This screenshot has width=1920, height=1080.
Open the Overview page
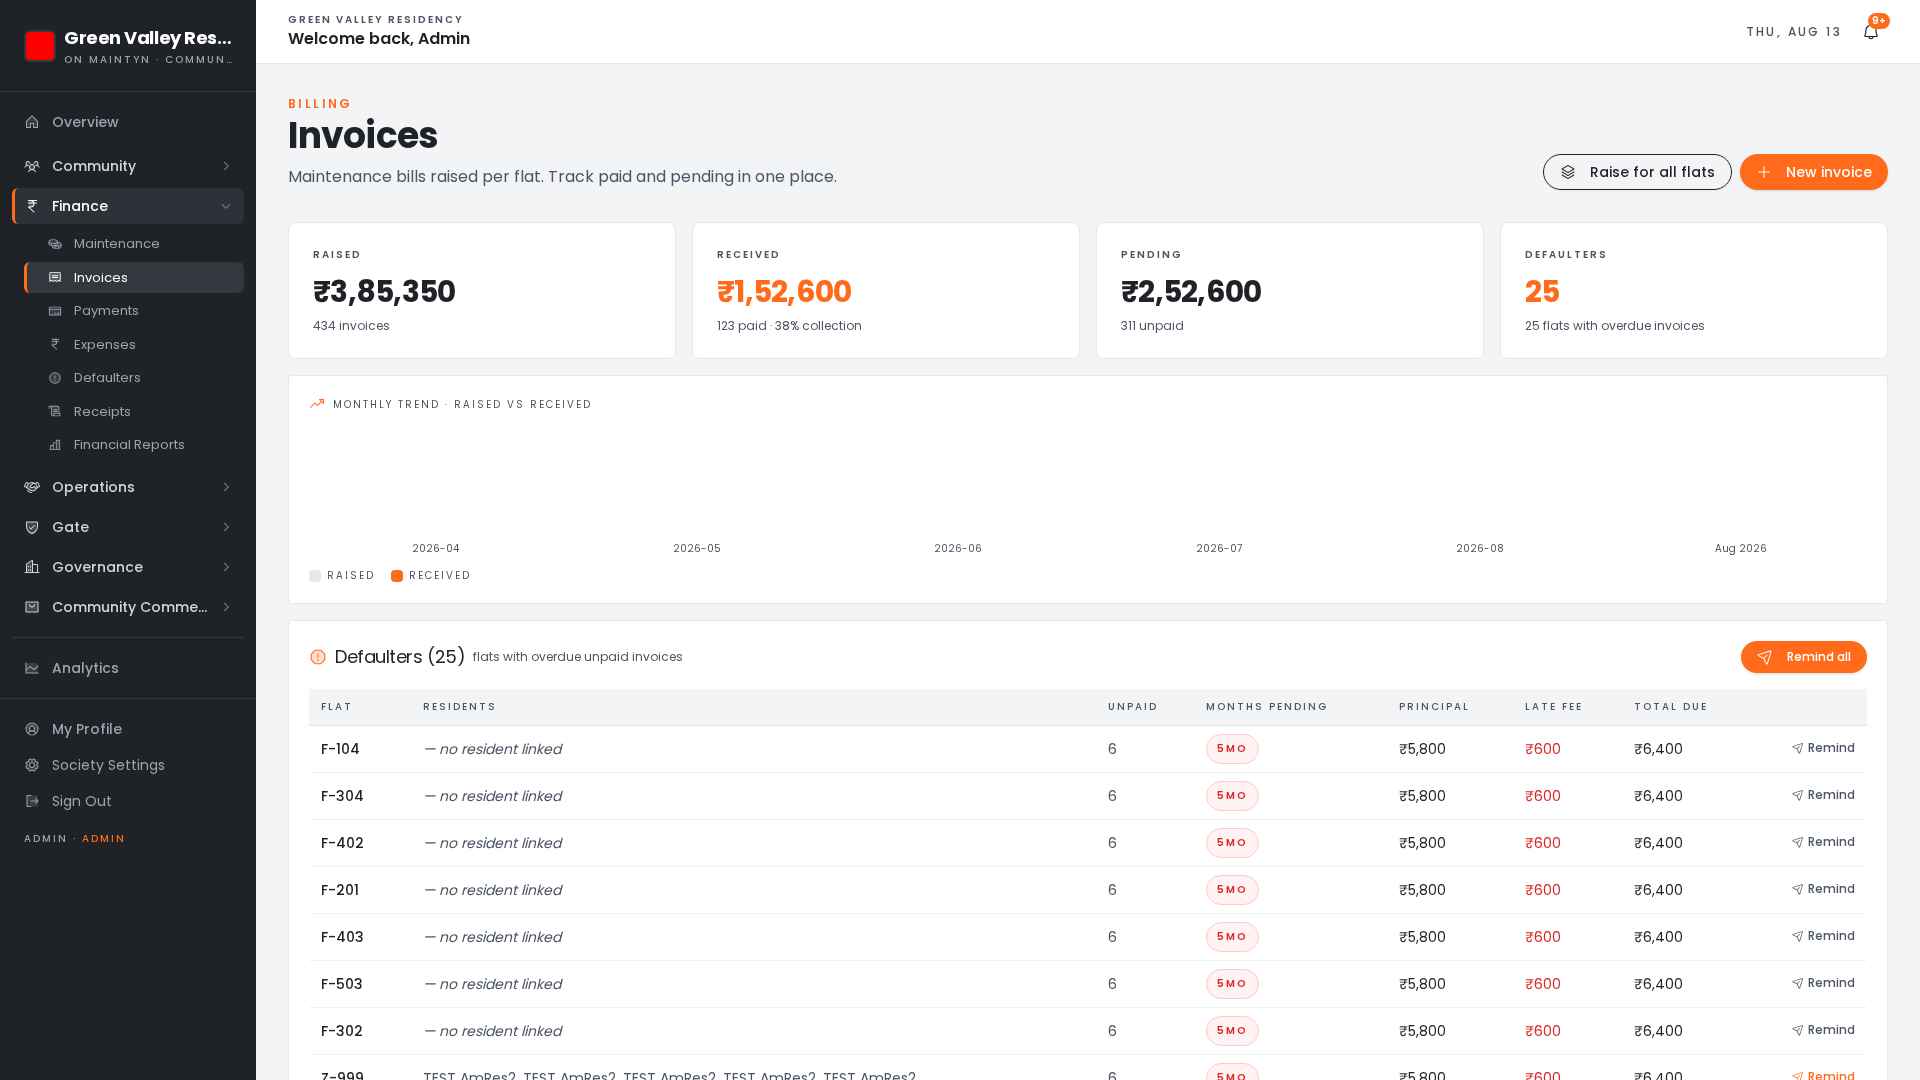pyautogui.click(x=128, y=122)
